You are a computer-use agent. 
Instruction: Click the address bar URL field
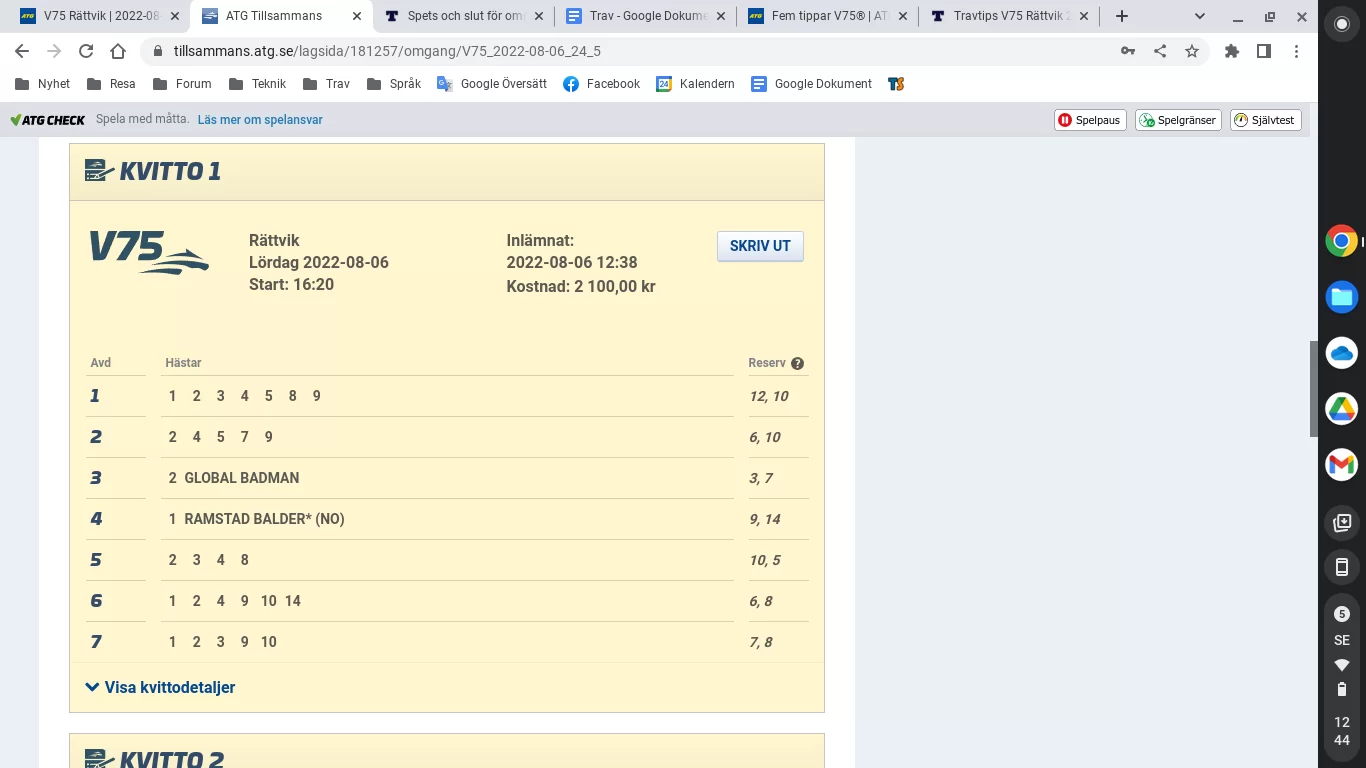click(400, 50)
